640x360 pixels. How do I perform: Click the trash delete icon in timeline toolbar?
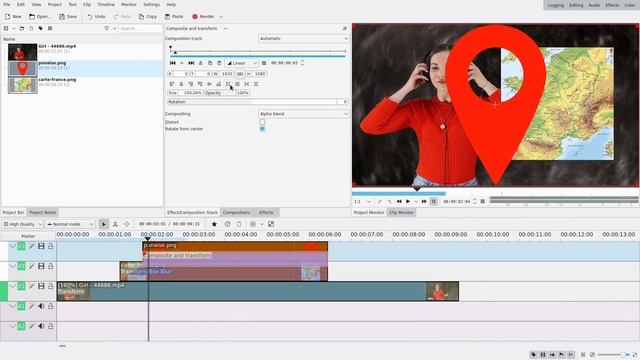pyautogui.click(x=239, y=224)
